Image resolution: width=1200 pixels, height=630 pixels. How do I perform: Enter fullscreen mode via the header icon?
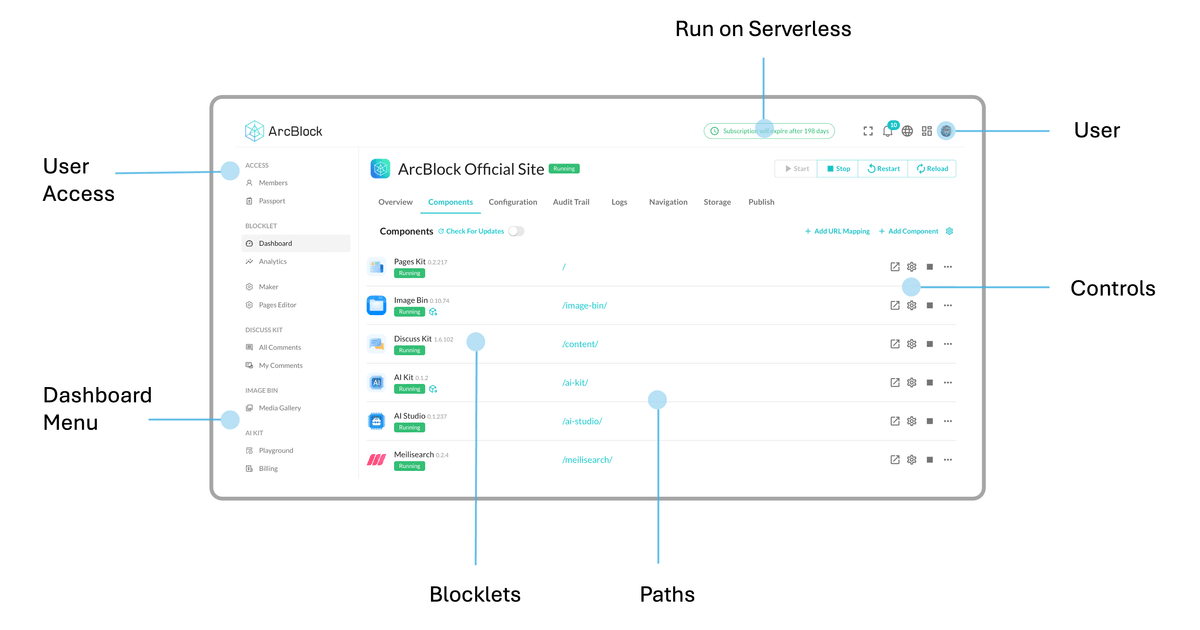(x=868, y=131)
